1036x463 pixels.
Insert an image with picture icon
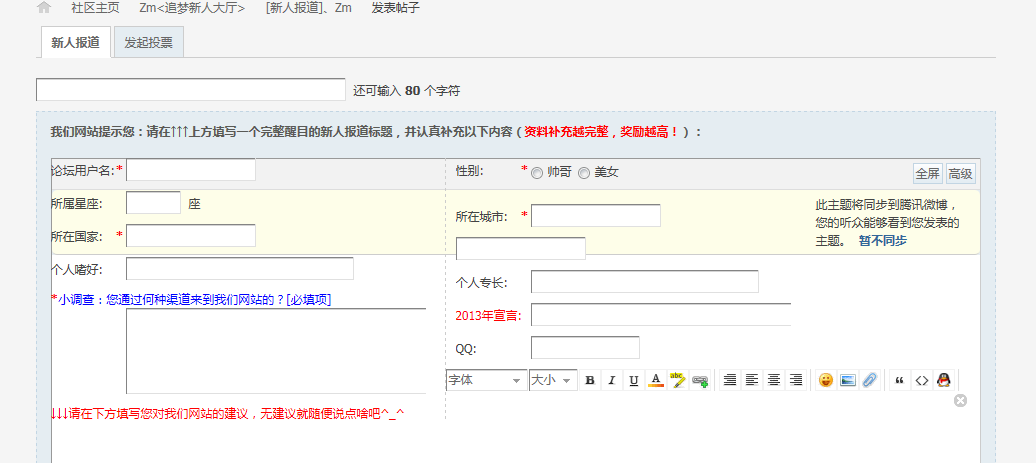point(848,380)
